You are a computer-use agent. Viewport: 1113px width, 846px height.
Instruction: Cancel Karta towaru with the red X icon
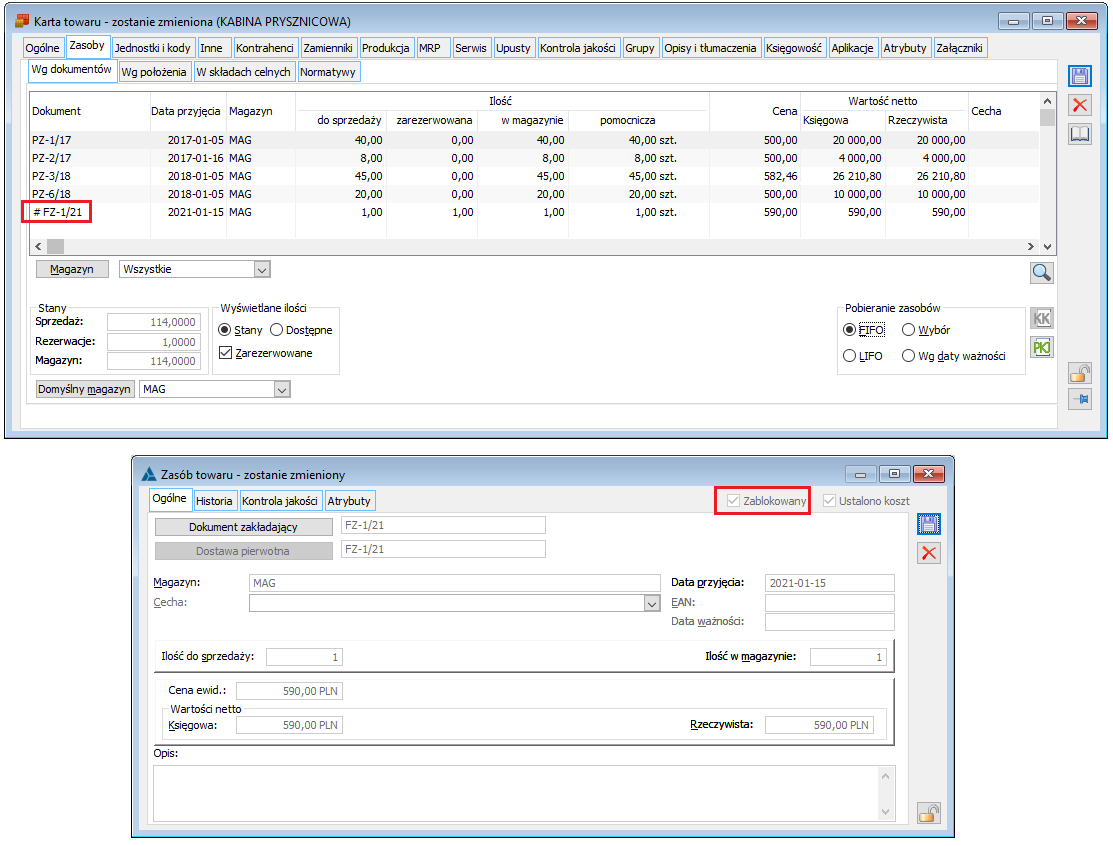(x=1080, y=106)
